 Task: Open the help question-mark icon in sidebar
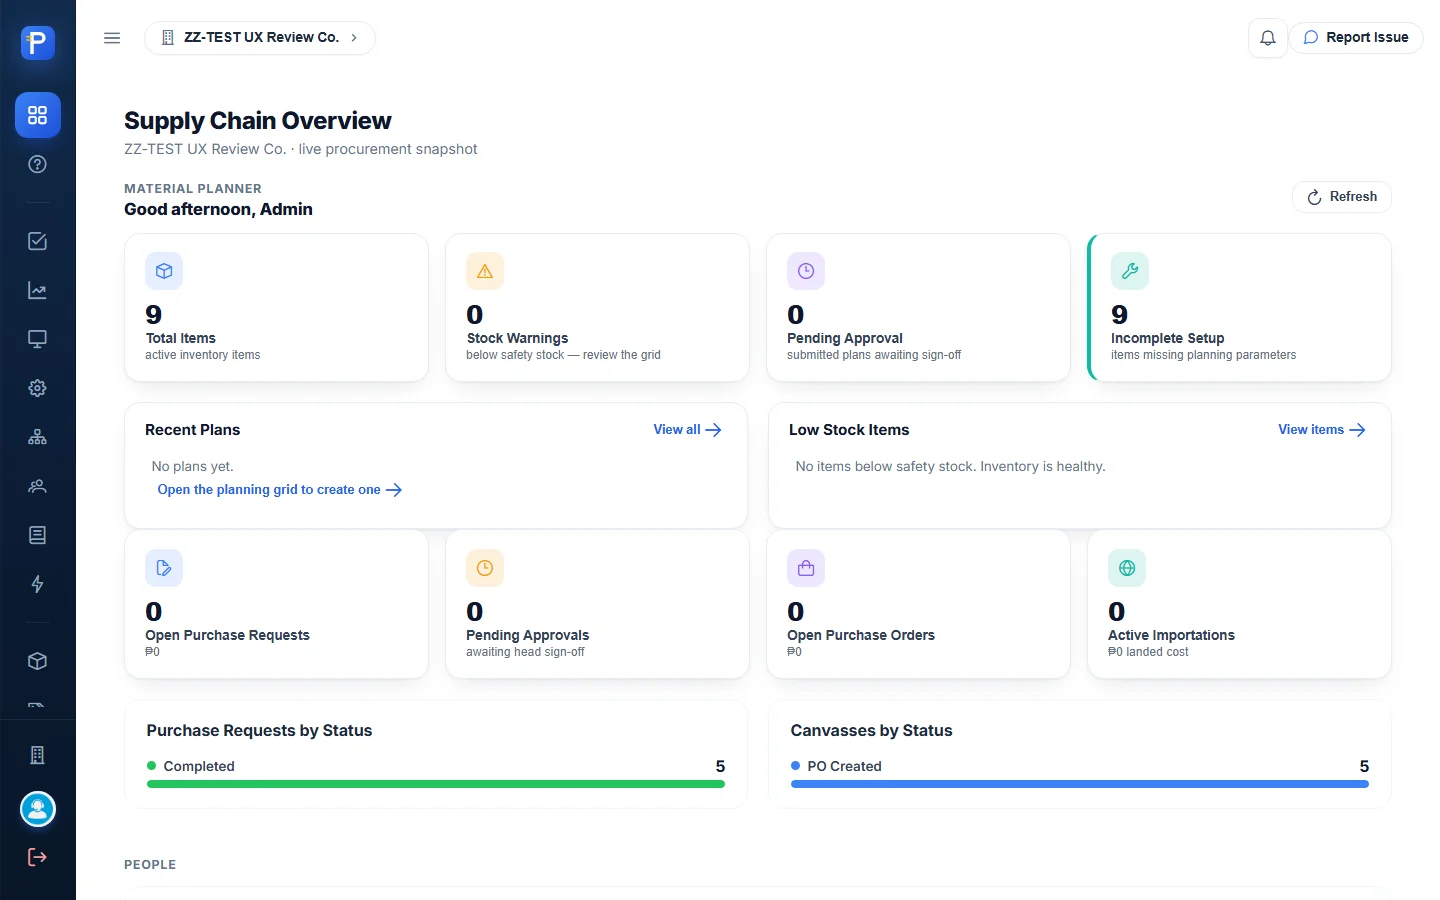click(x=38, y=164)
